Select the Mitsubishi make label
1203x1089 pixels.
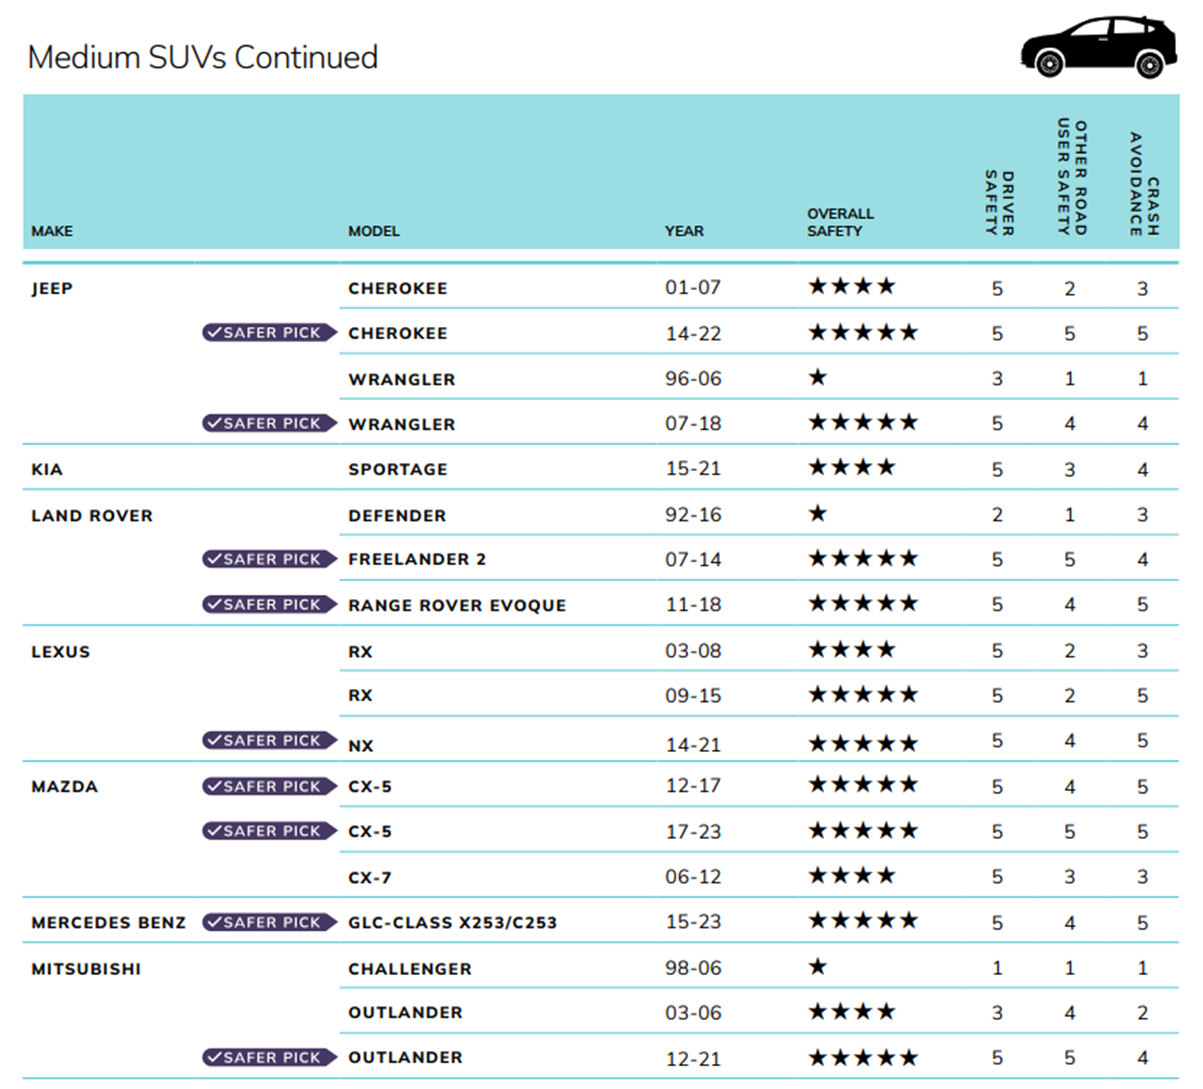pyautogui.click(x=86, y=969)
